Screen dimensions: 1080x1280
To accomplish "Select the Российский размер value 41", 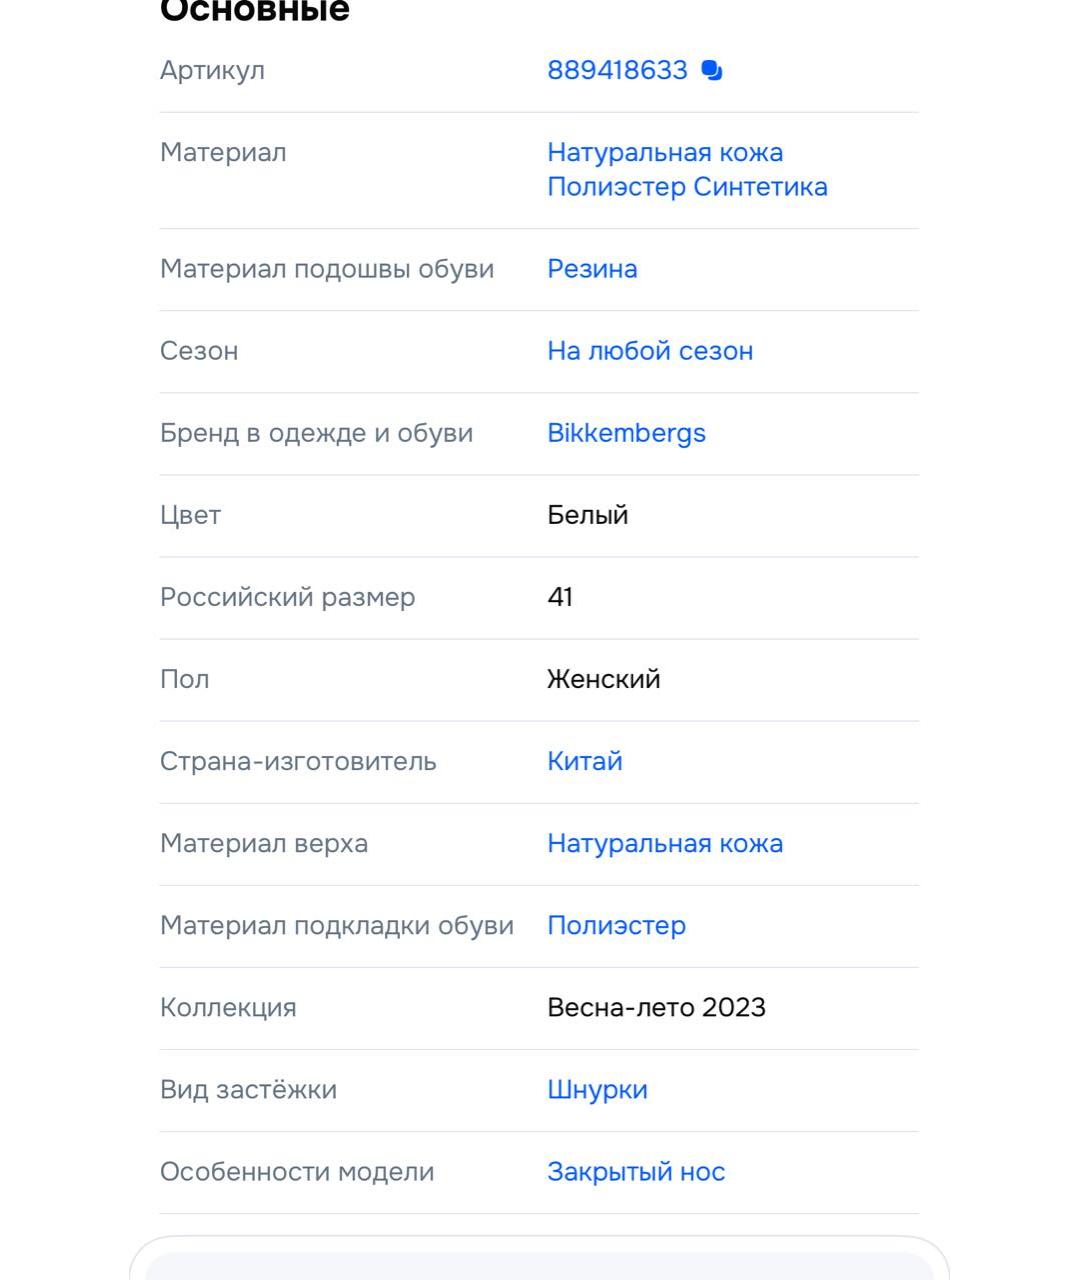I will click(558, 597).
